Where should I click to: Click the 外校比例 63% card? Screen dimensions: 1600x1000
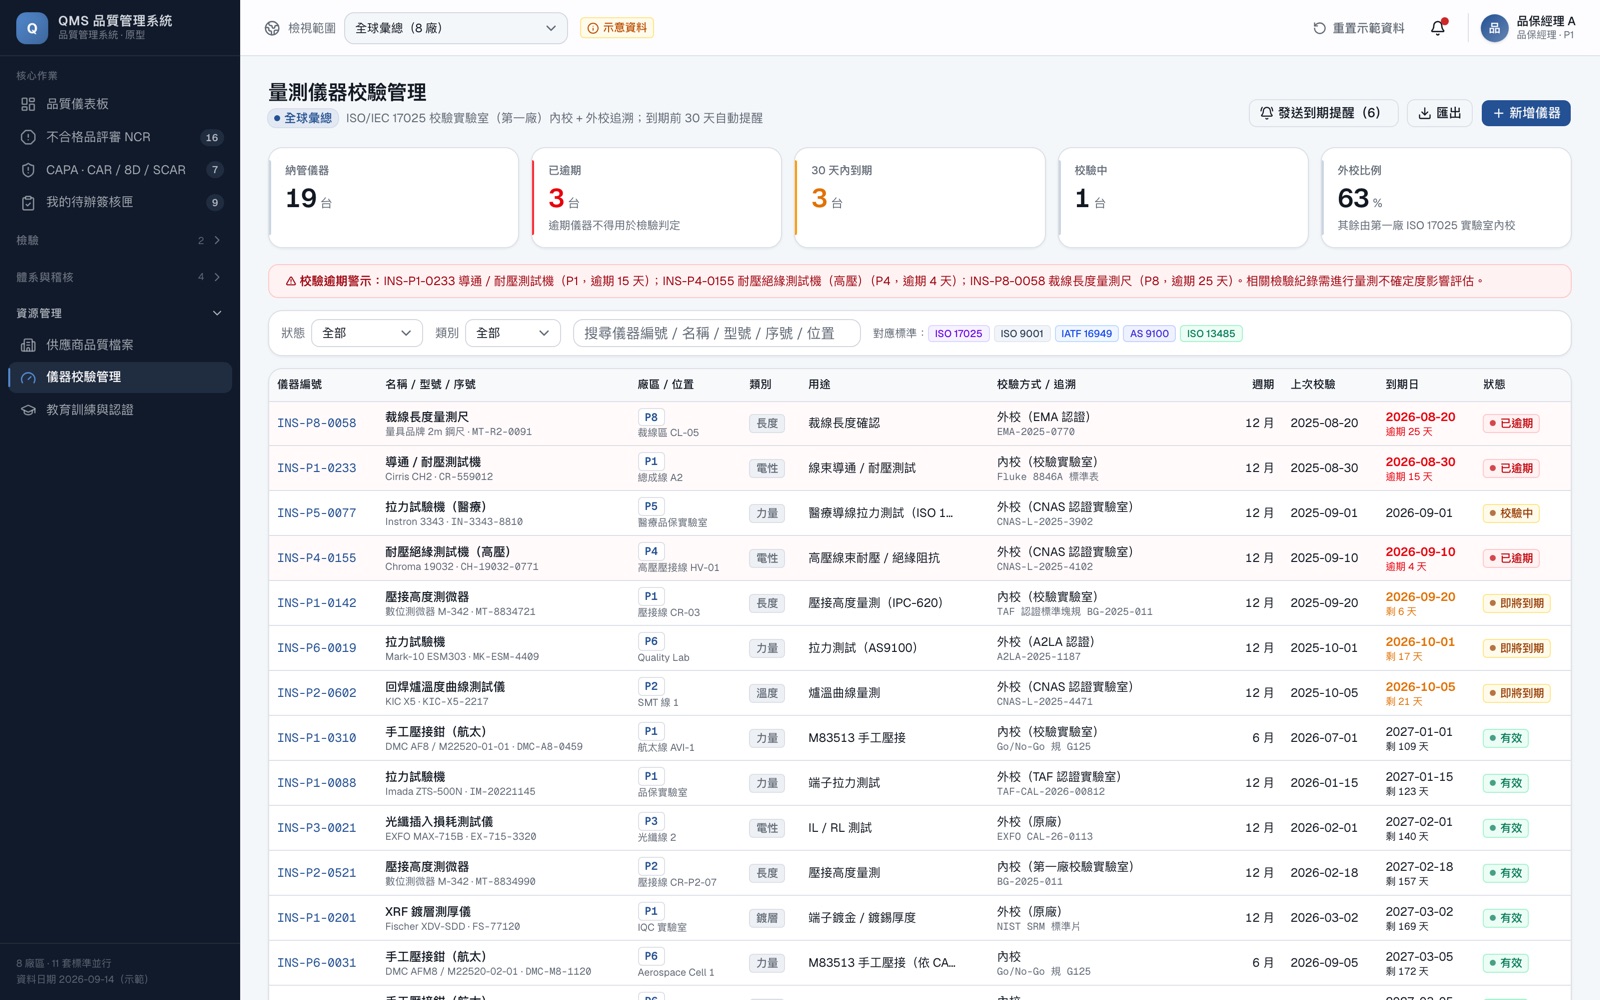click(x=1446, y=198)
